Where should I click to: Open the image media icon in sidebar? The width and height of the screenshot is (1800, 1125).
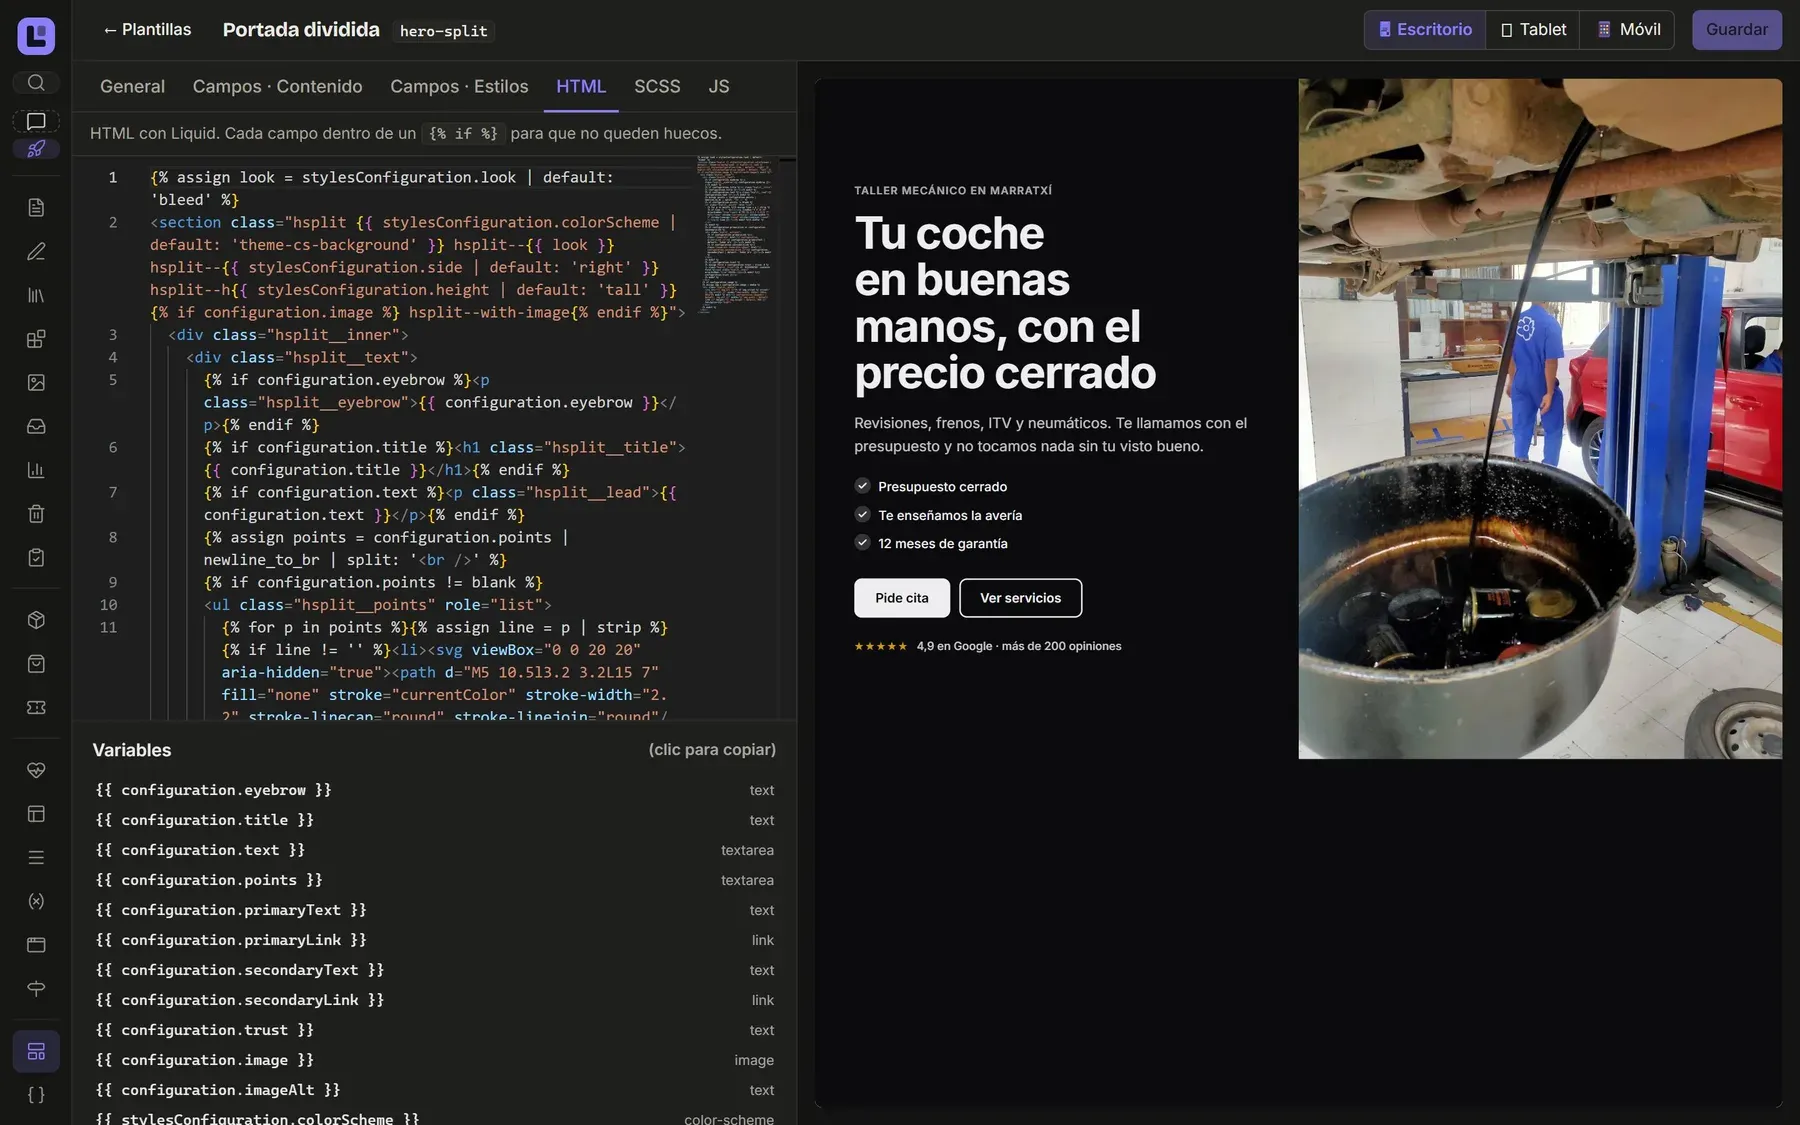point(36,382)
